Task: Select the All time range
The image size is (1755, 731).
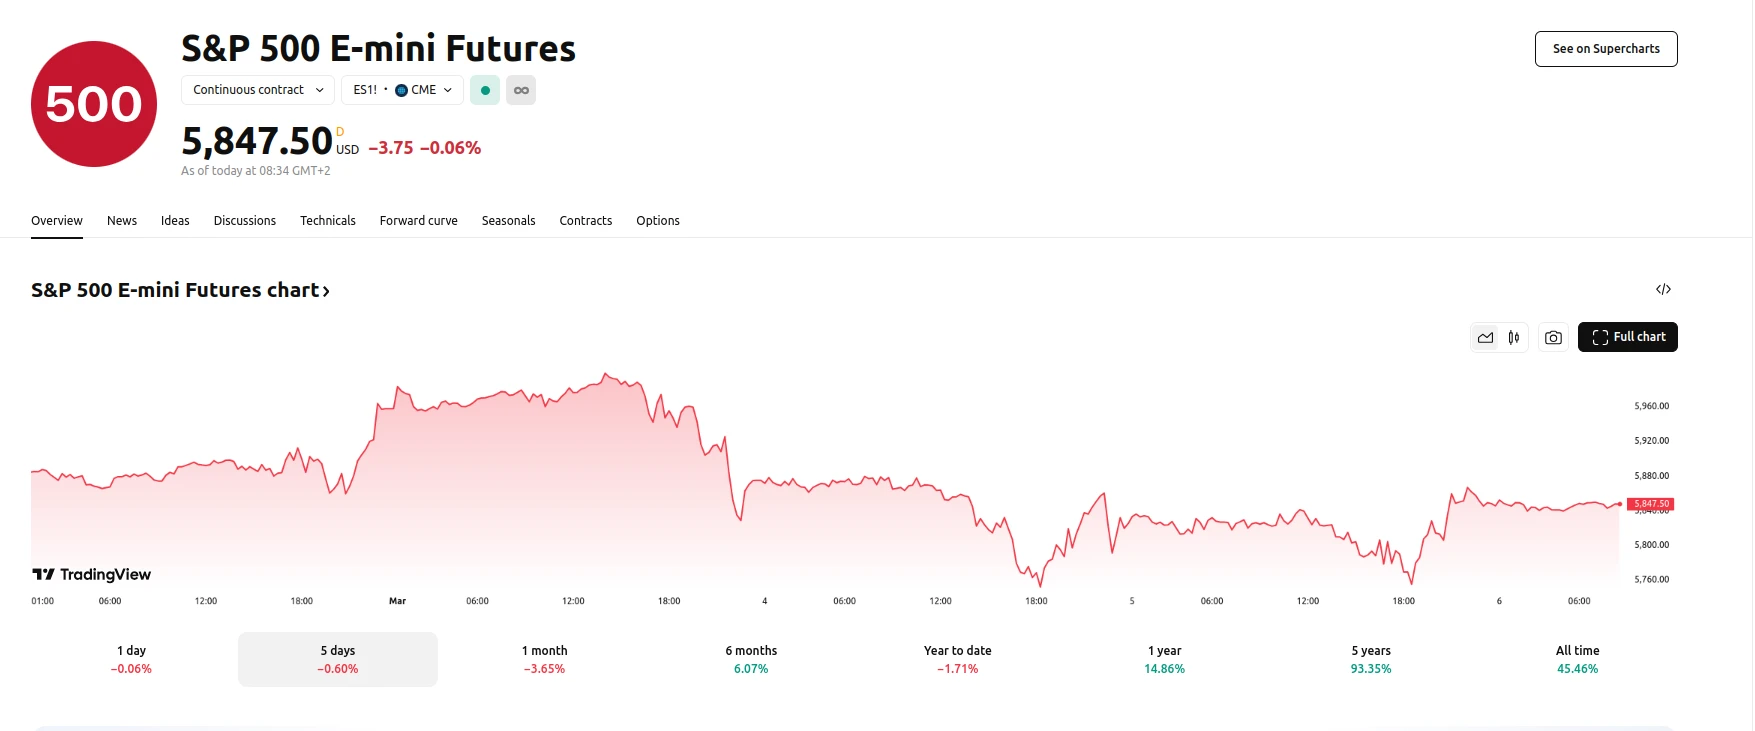Action: [1577, 659]
